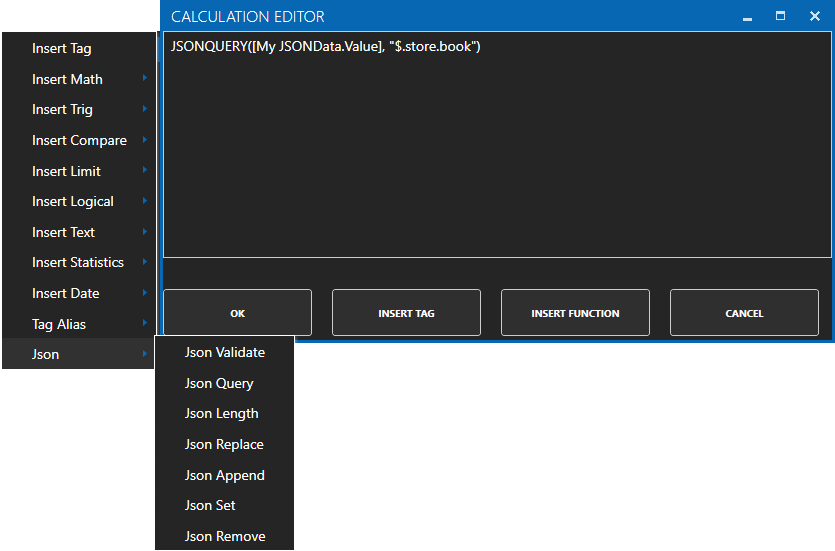Open Insert Date submenu
The height and width of the screenshot is (551, 835).
[x=65, y=293]
